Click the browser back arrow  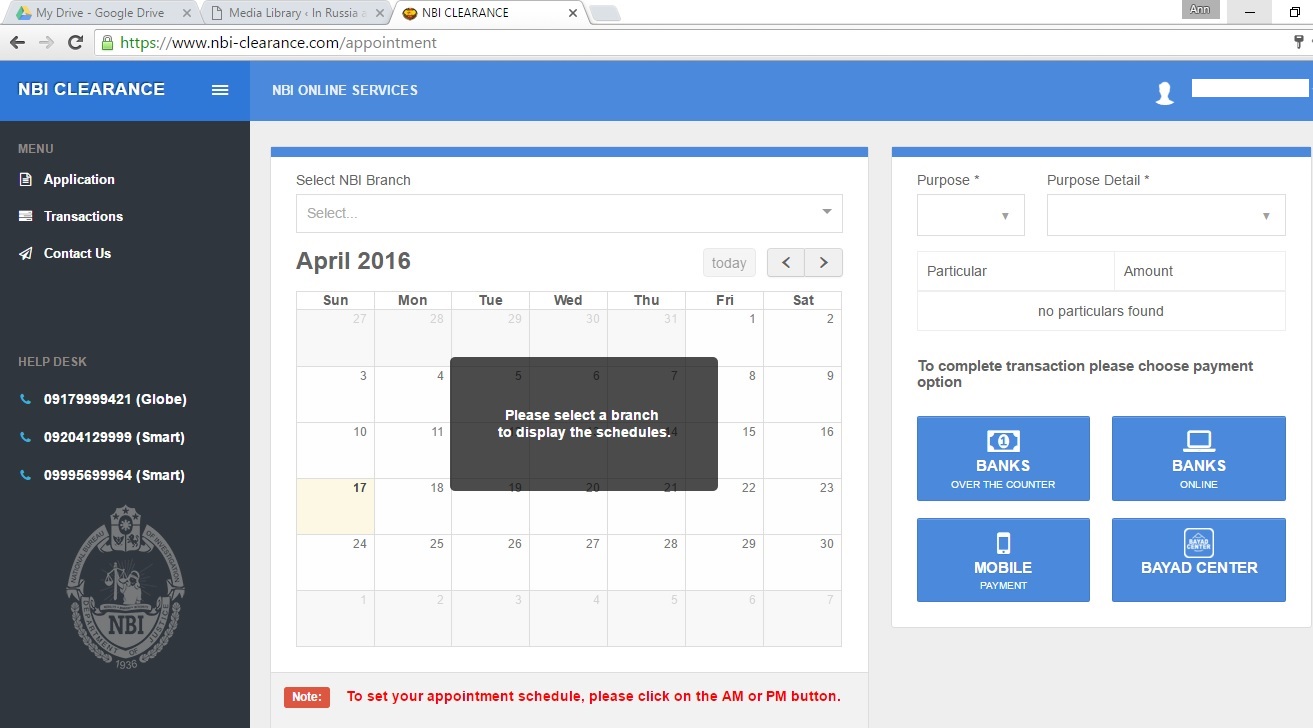pos(17,43)
